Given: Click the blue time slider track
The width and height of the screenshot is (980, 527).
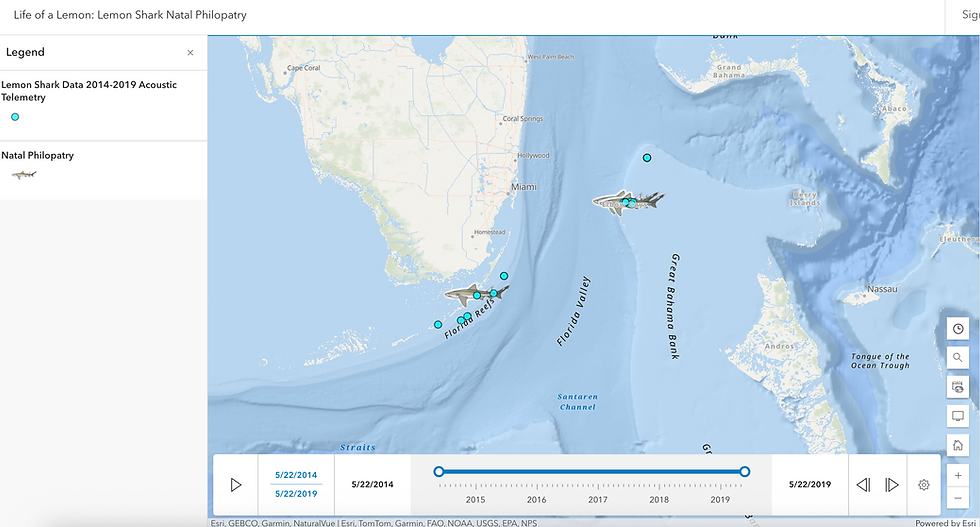Looking at the screenshot, I should pyautogui.click(x=591, y=471).
